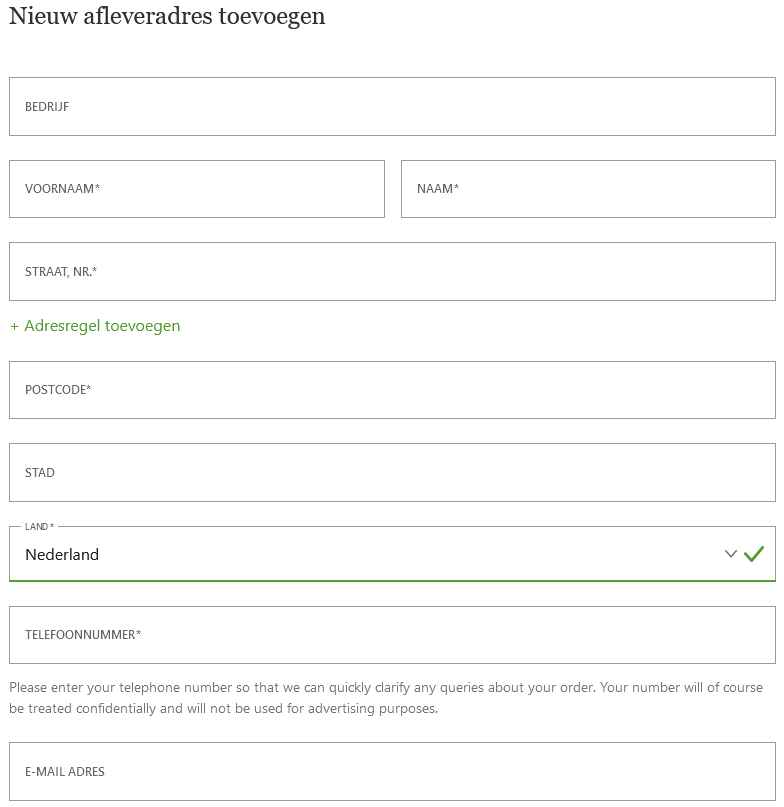Select the NAAM* surname input field
The height and width of the screenshot is (807, 784).
pyautogui.click(x=588, y=189)
